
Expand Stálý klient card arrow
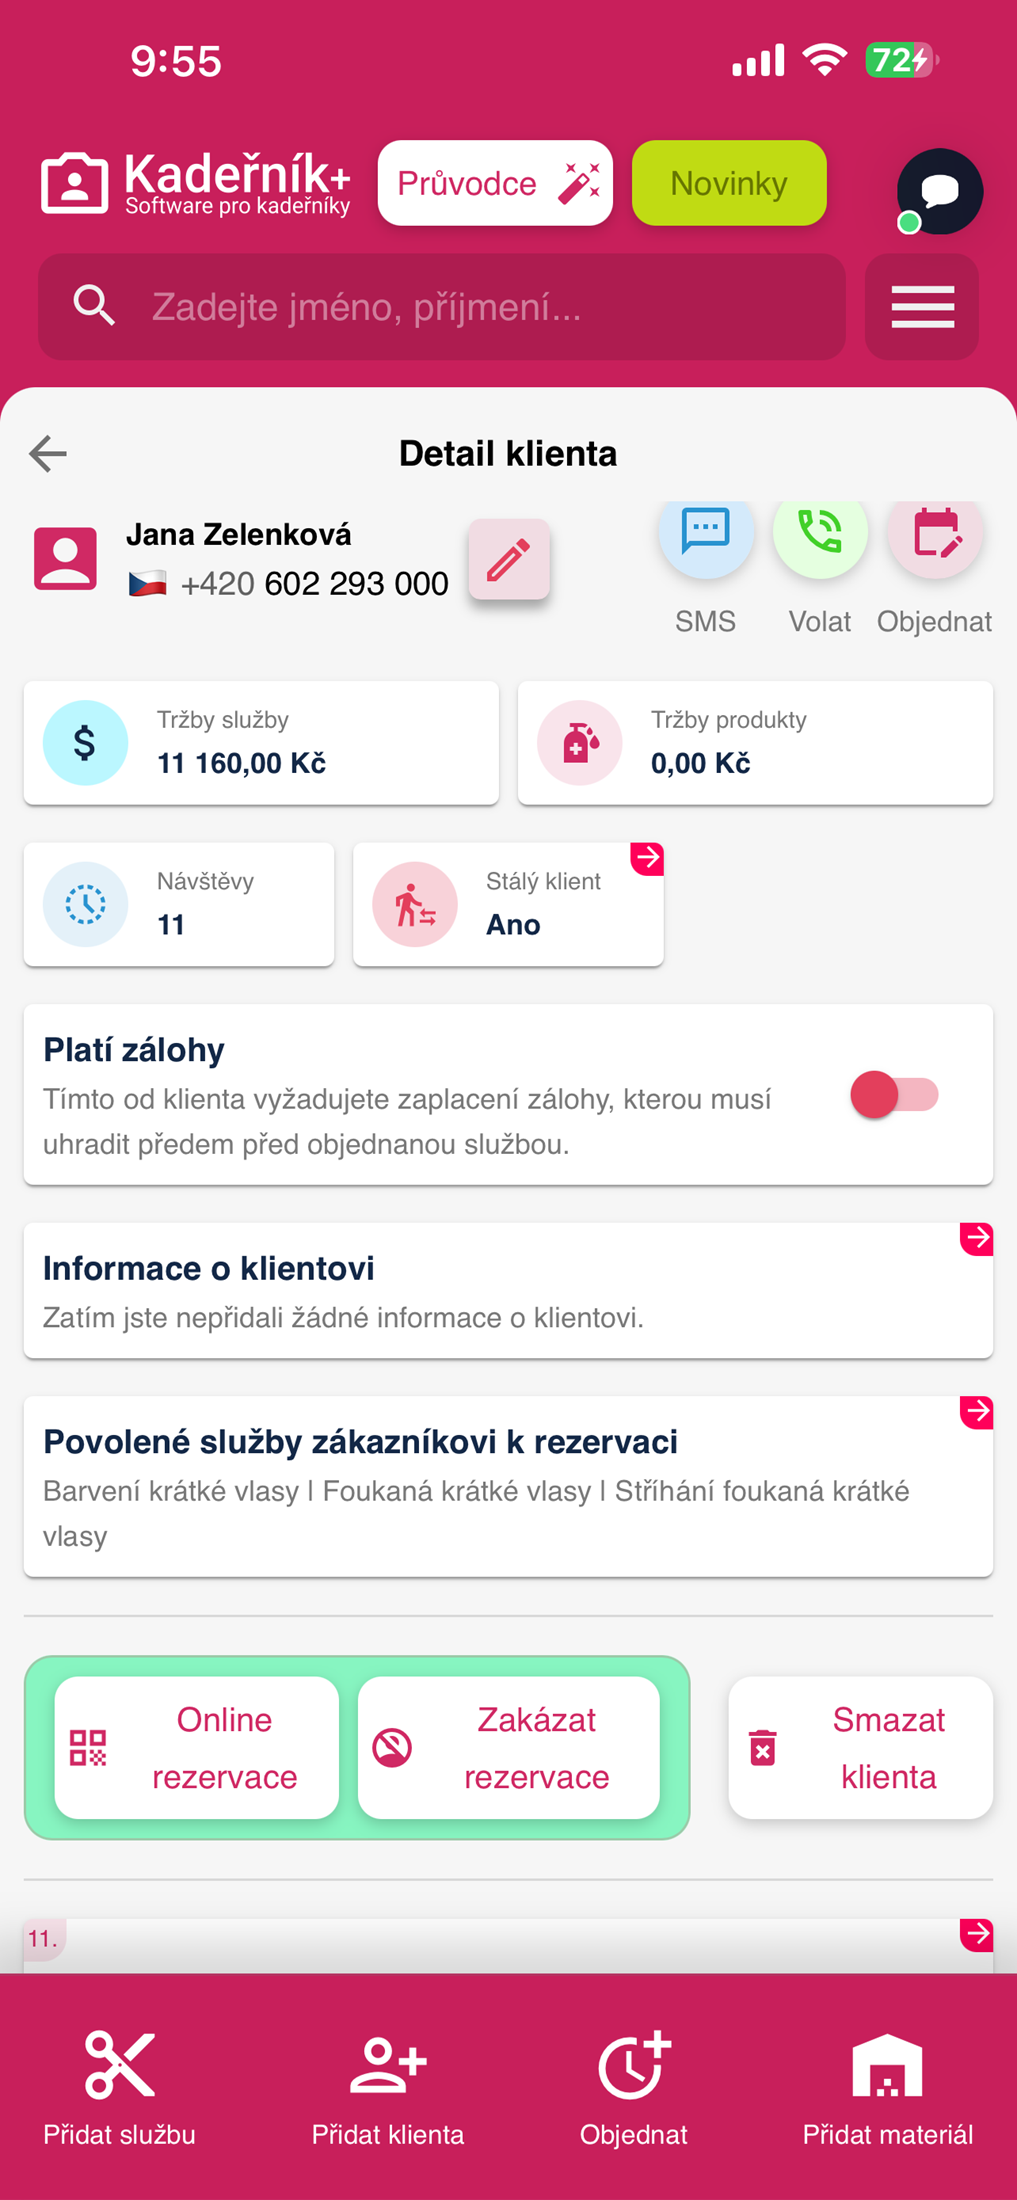tap(647, 858)
